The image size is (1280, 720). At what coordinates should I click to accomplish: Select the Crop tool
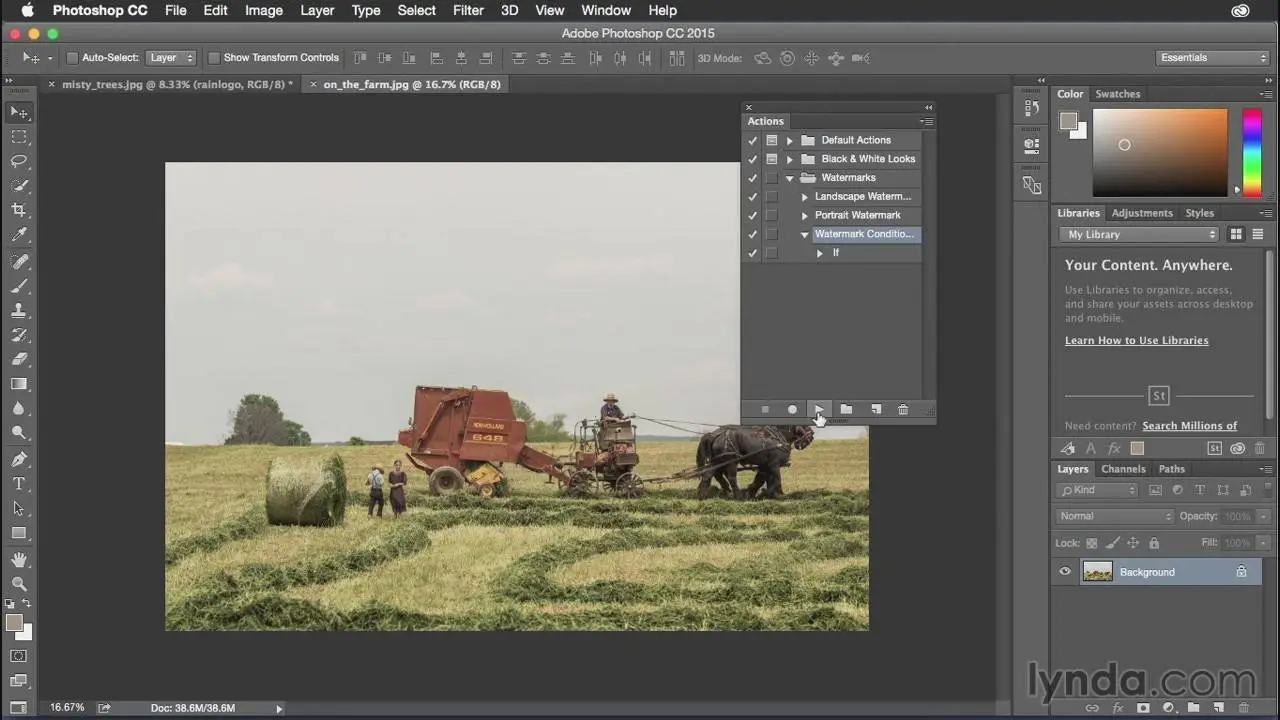(19, 210)
